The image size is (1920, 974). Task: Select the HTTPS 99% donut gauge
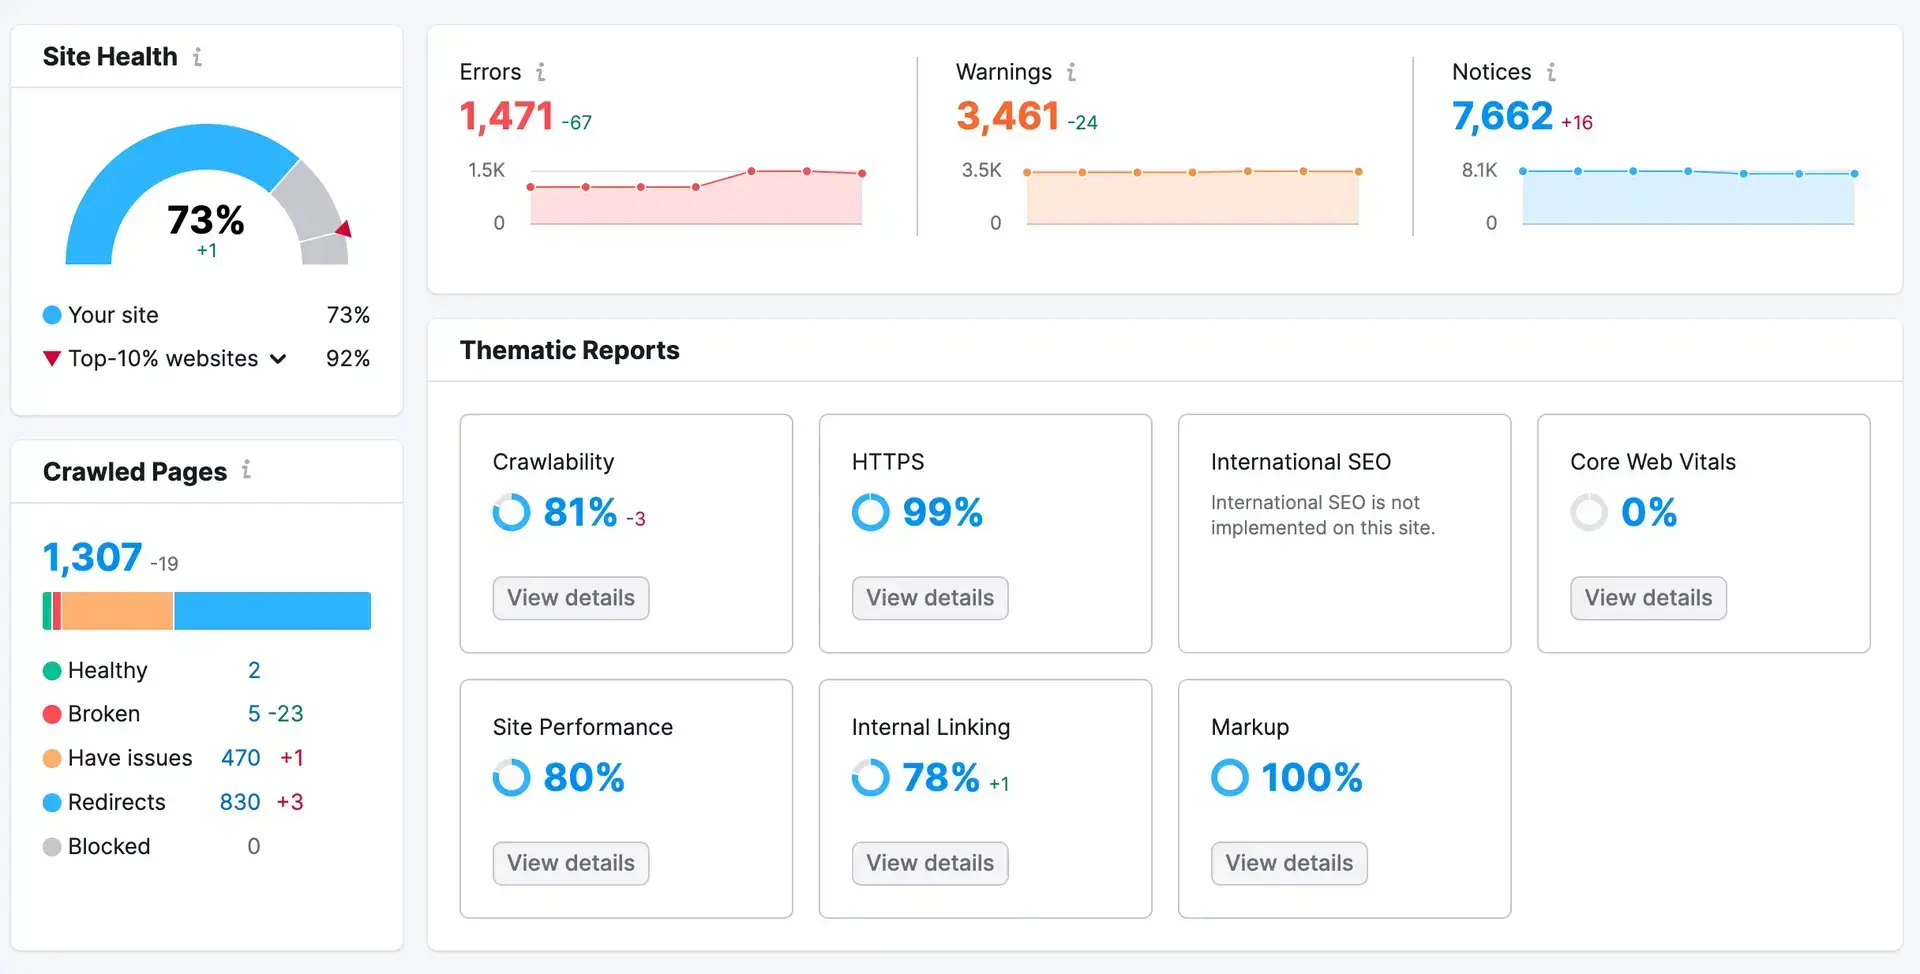(x=870, y=512)
